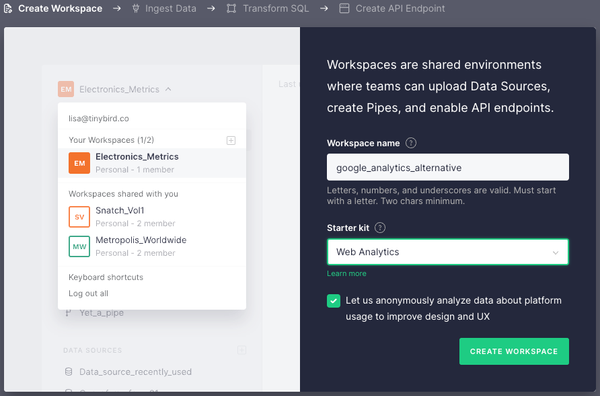The width and height of the screenshot is (600, 396).
Task: Click the EM avatar in workspace header
Action: 66,89
